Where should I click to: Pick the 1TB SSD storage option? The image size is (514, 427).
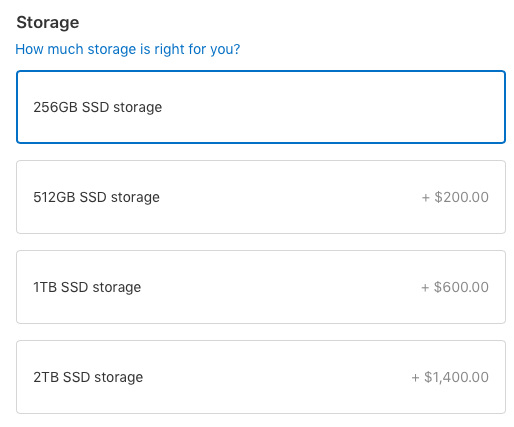pyautogui.click(x=261, y=287)
